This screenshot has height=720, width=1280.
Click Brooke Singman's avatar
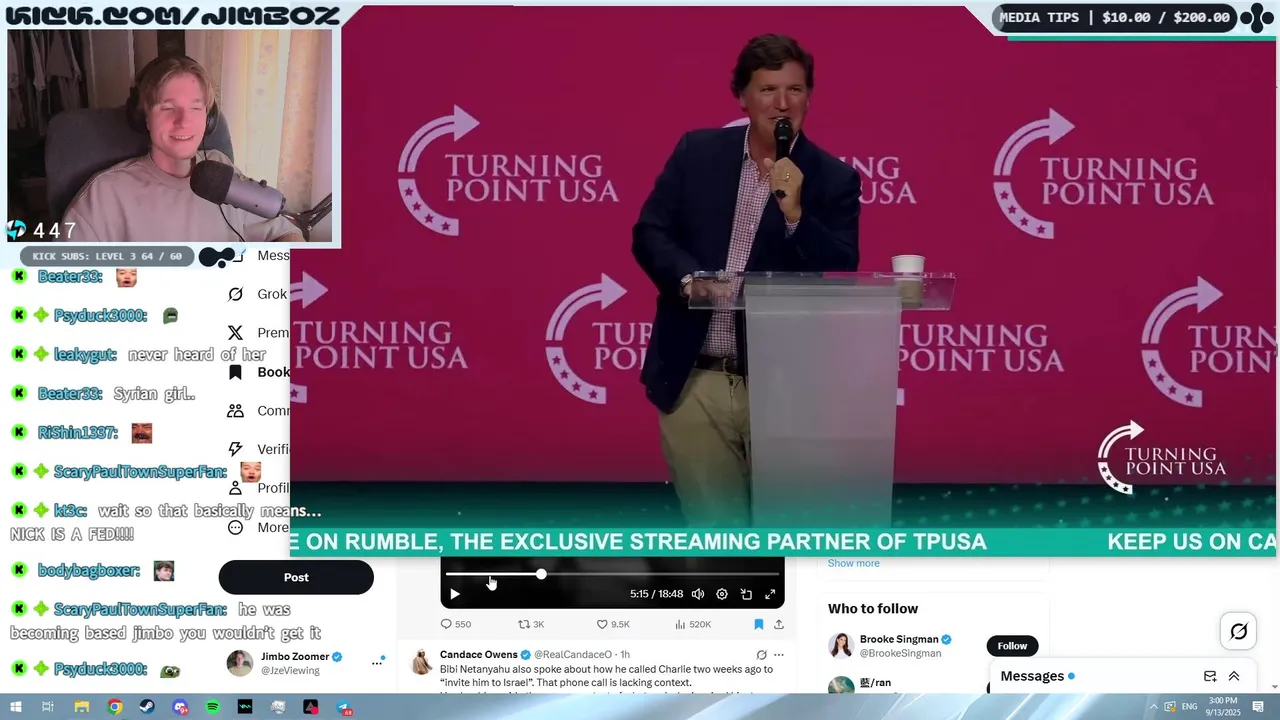(840, 646)
